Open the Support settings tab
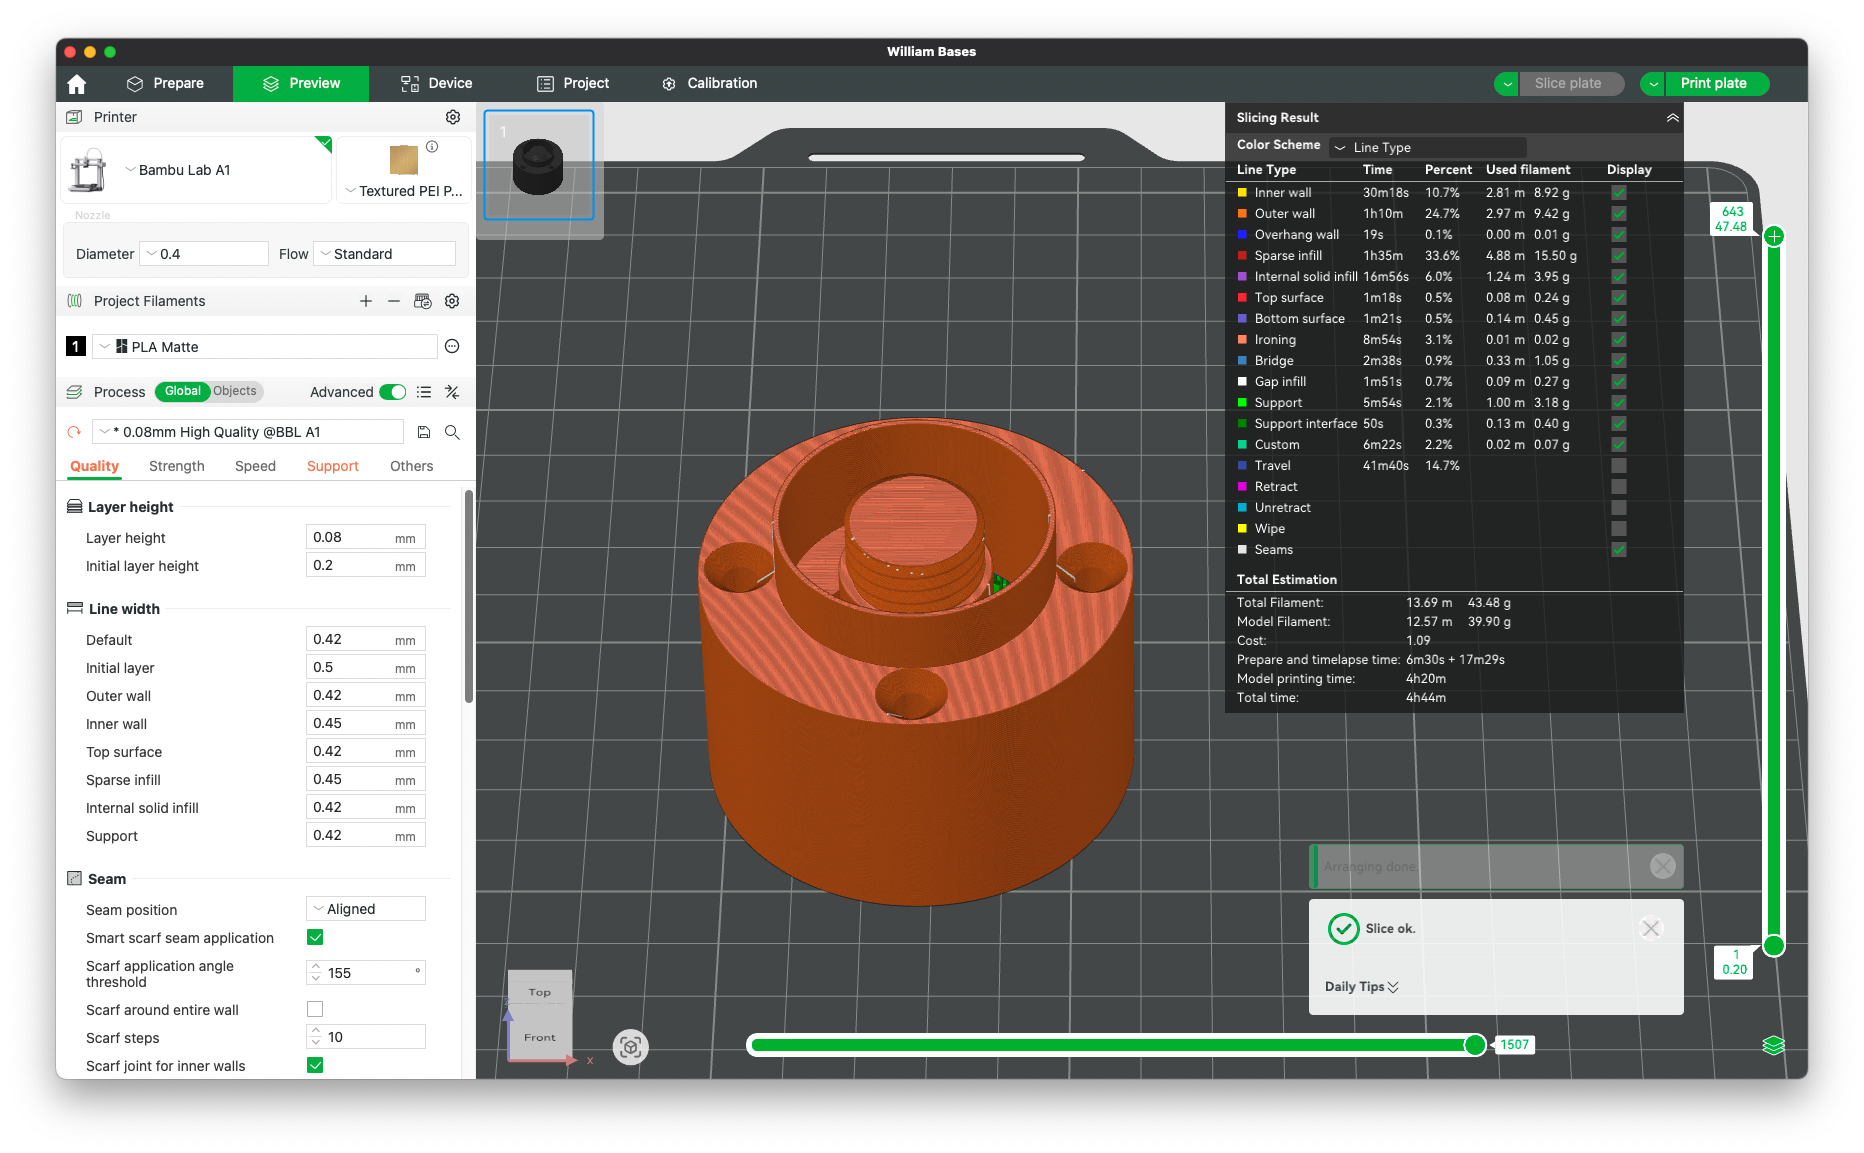 [x=333, y=466]
